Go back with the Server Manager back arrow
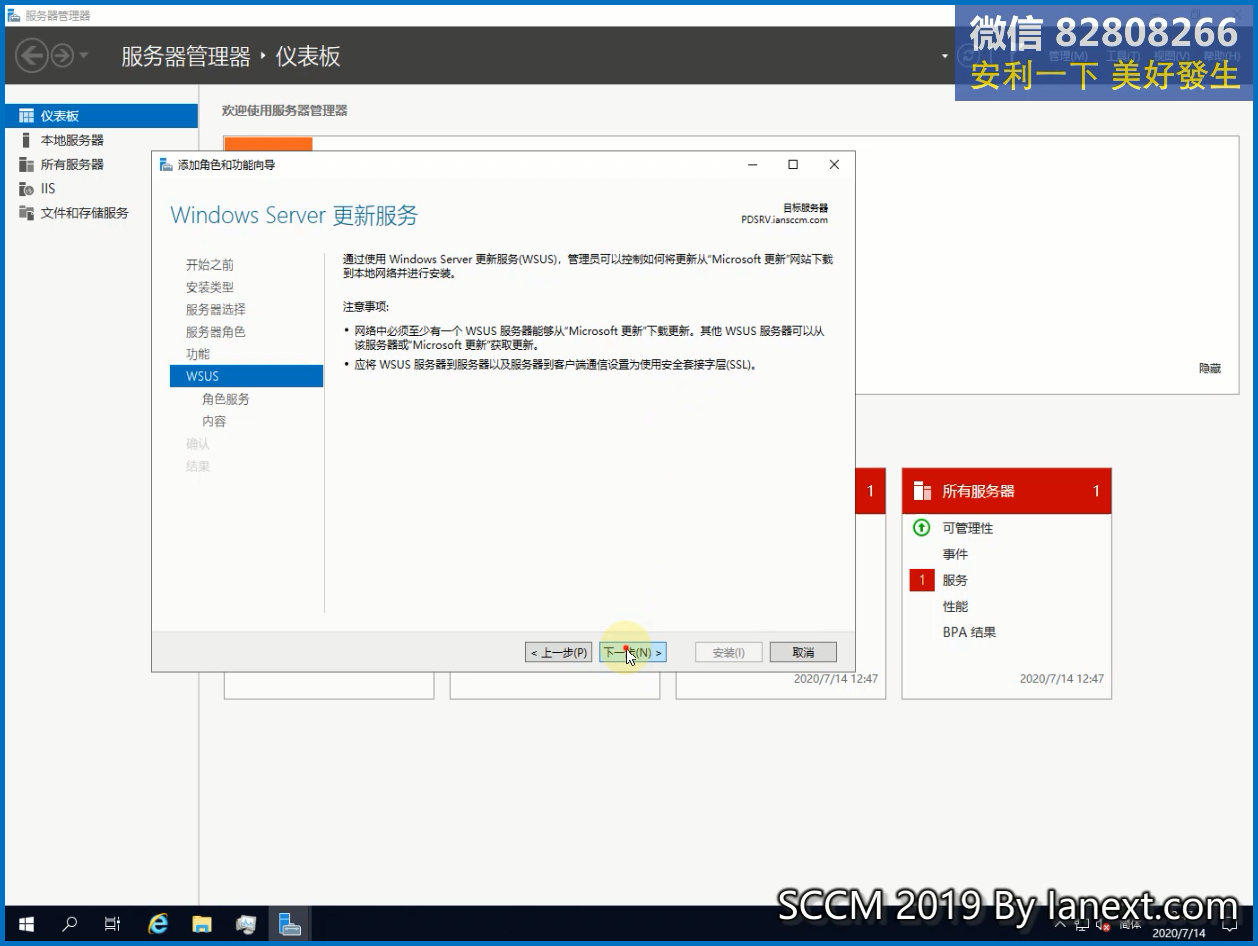 pyautogui.click(x=32, y=56)
